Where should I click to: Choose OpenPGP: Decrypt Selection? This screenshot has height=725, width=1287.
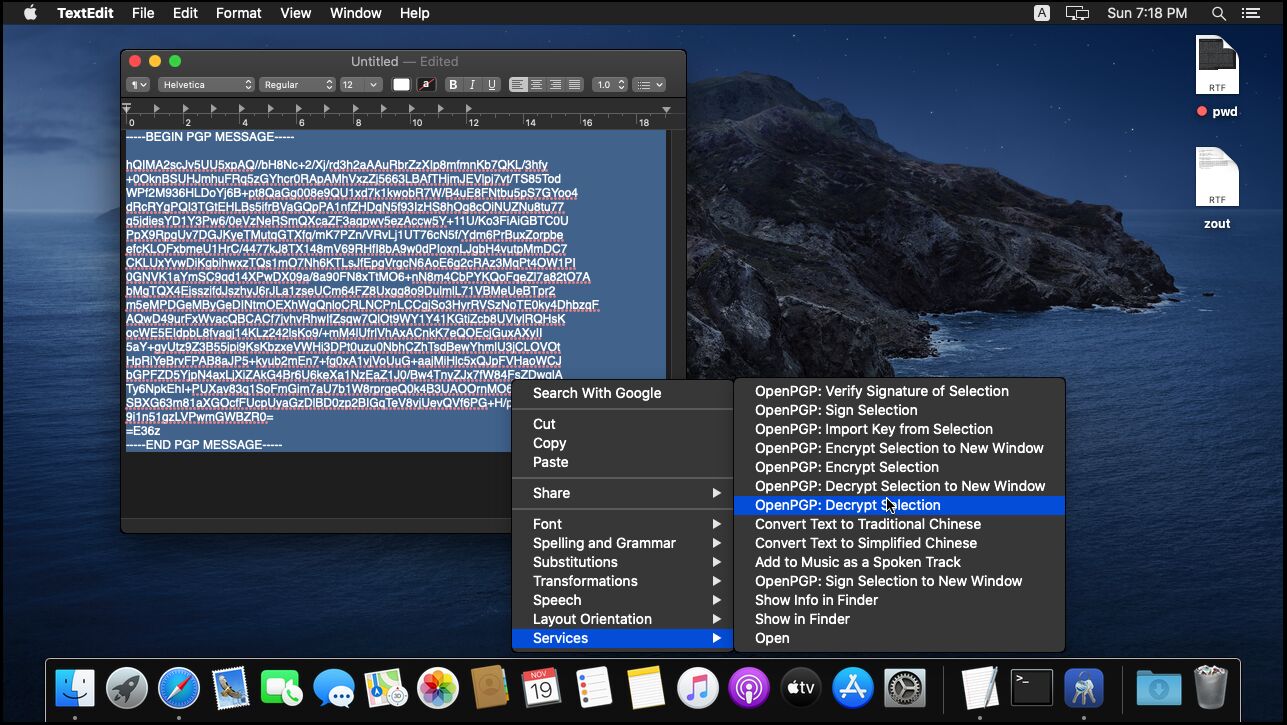pos(847,505)
